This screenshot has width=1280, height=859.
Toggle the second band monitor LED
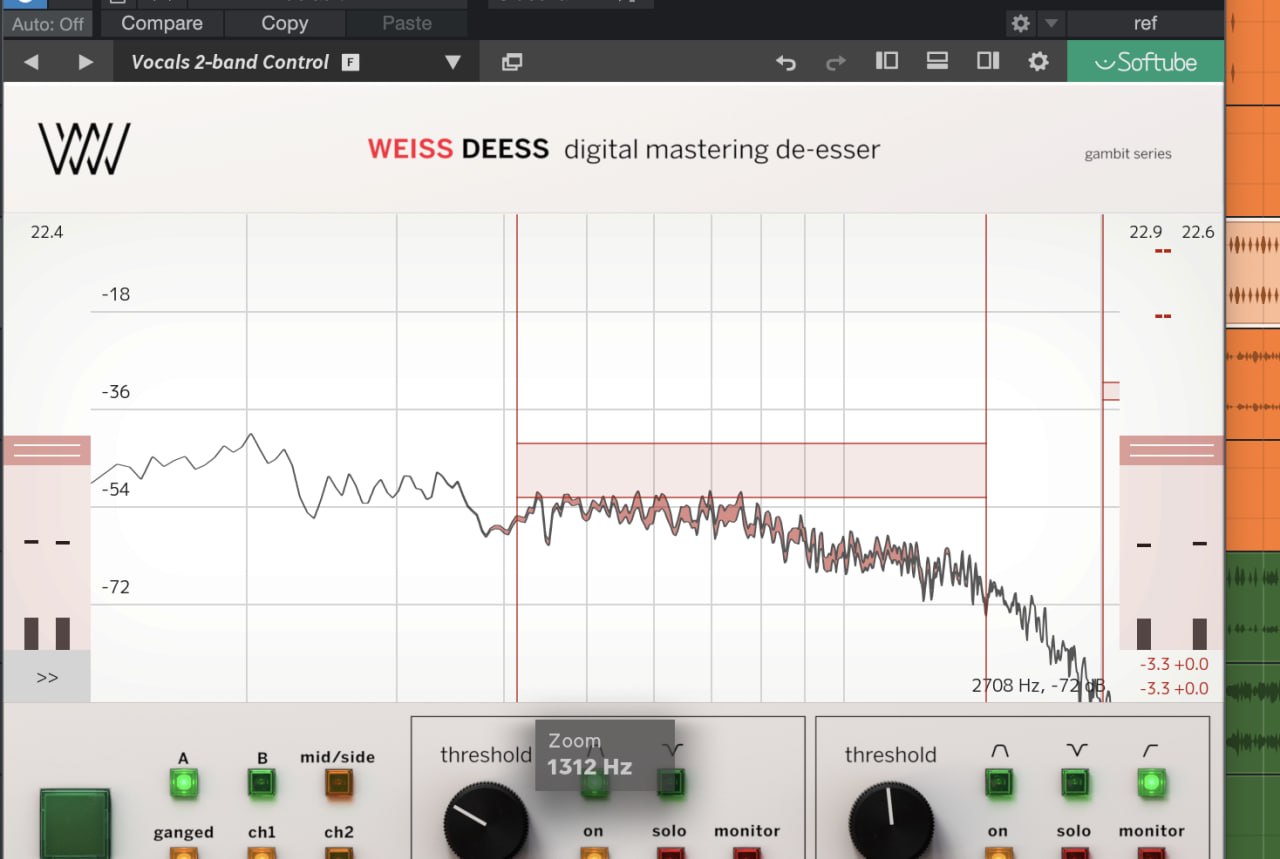(x=1151, y=854)
